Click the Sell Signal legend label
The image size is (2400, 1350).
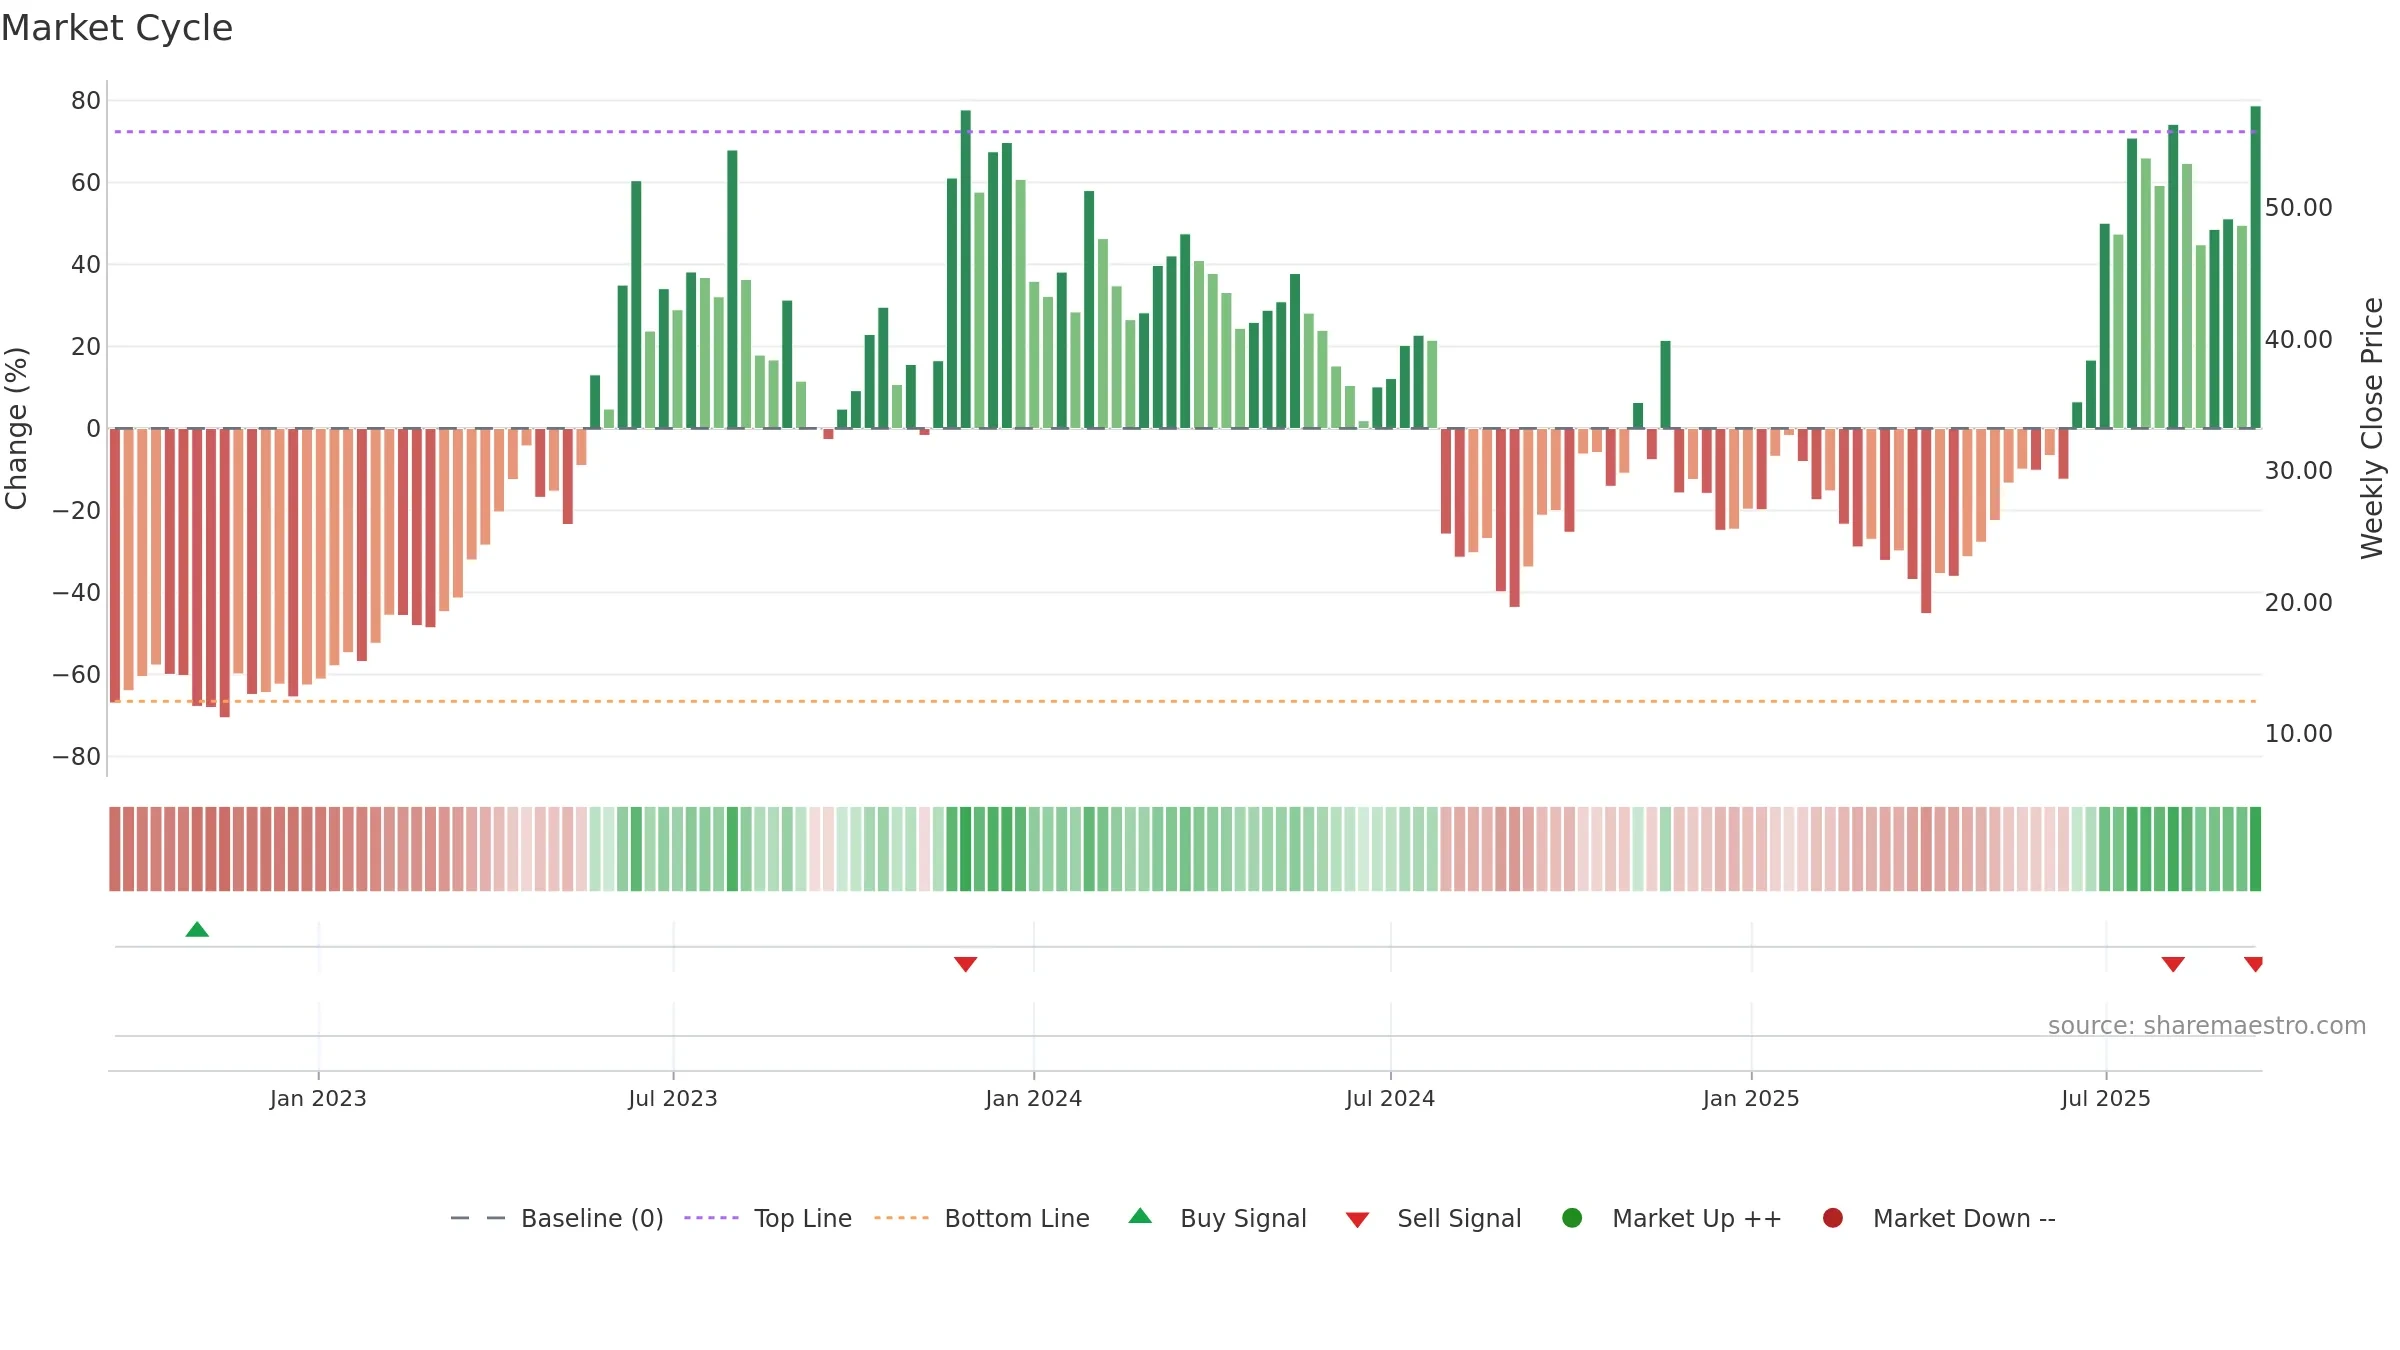[1459, 1218]
